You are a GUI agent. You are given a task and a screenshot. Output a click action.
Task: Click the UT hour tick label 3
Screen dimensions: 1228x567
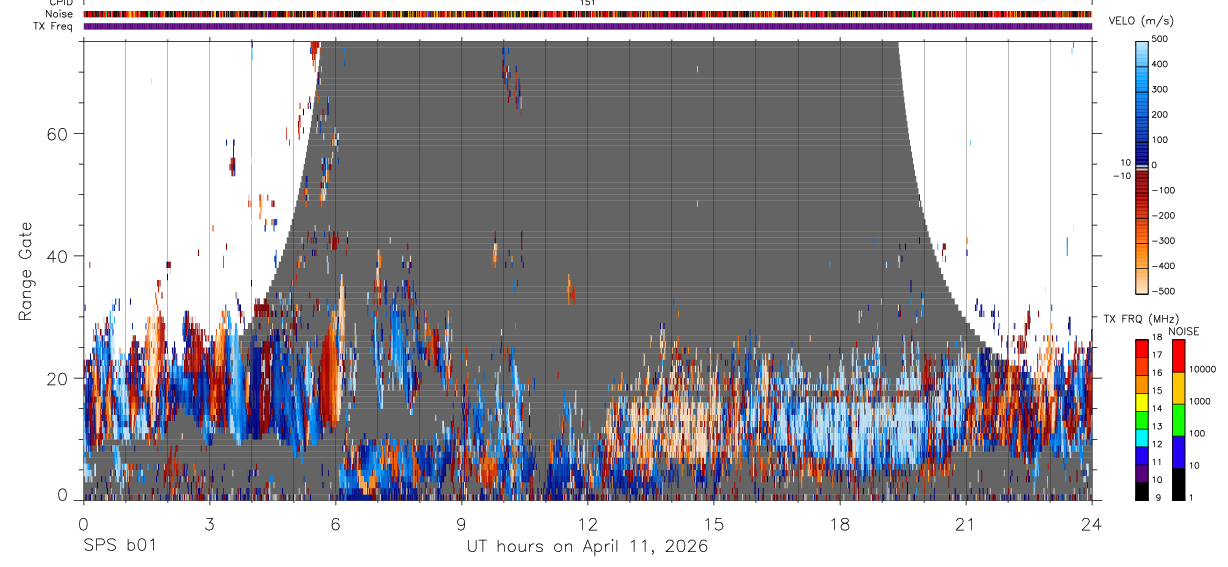(209, 523)
